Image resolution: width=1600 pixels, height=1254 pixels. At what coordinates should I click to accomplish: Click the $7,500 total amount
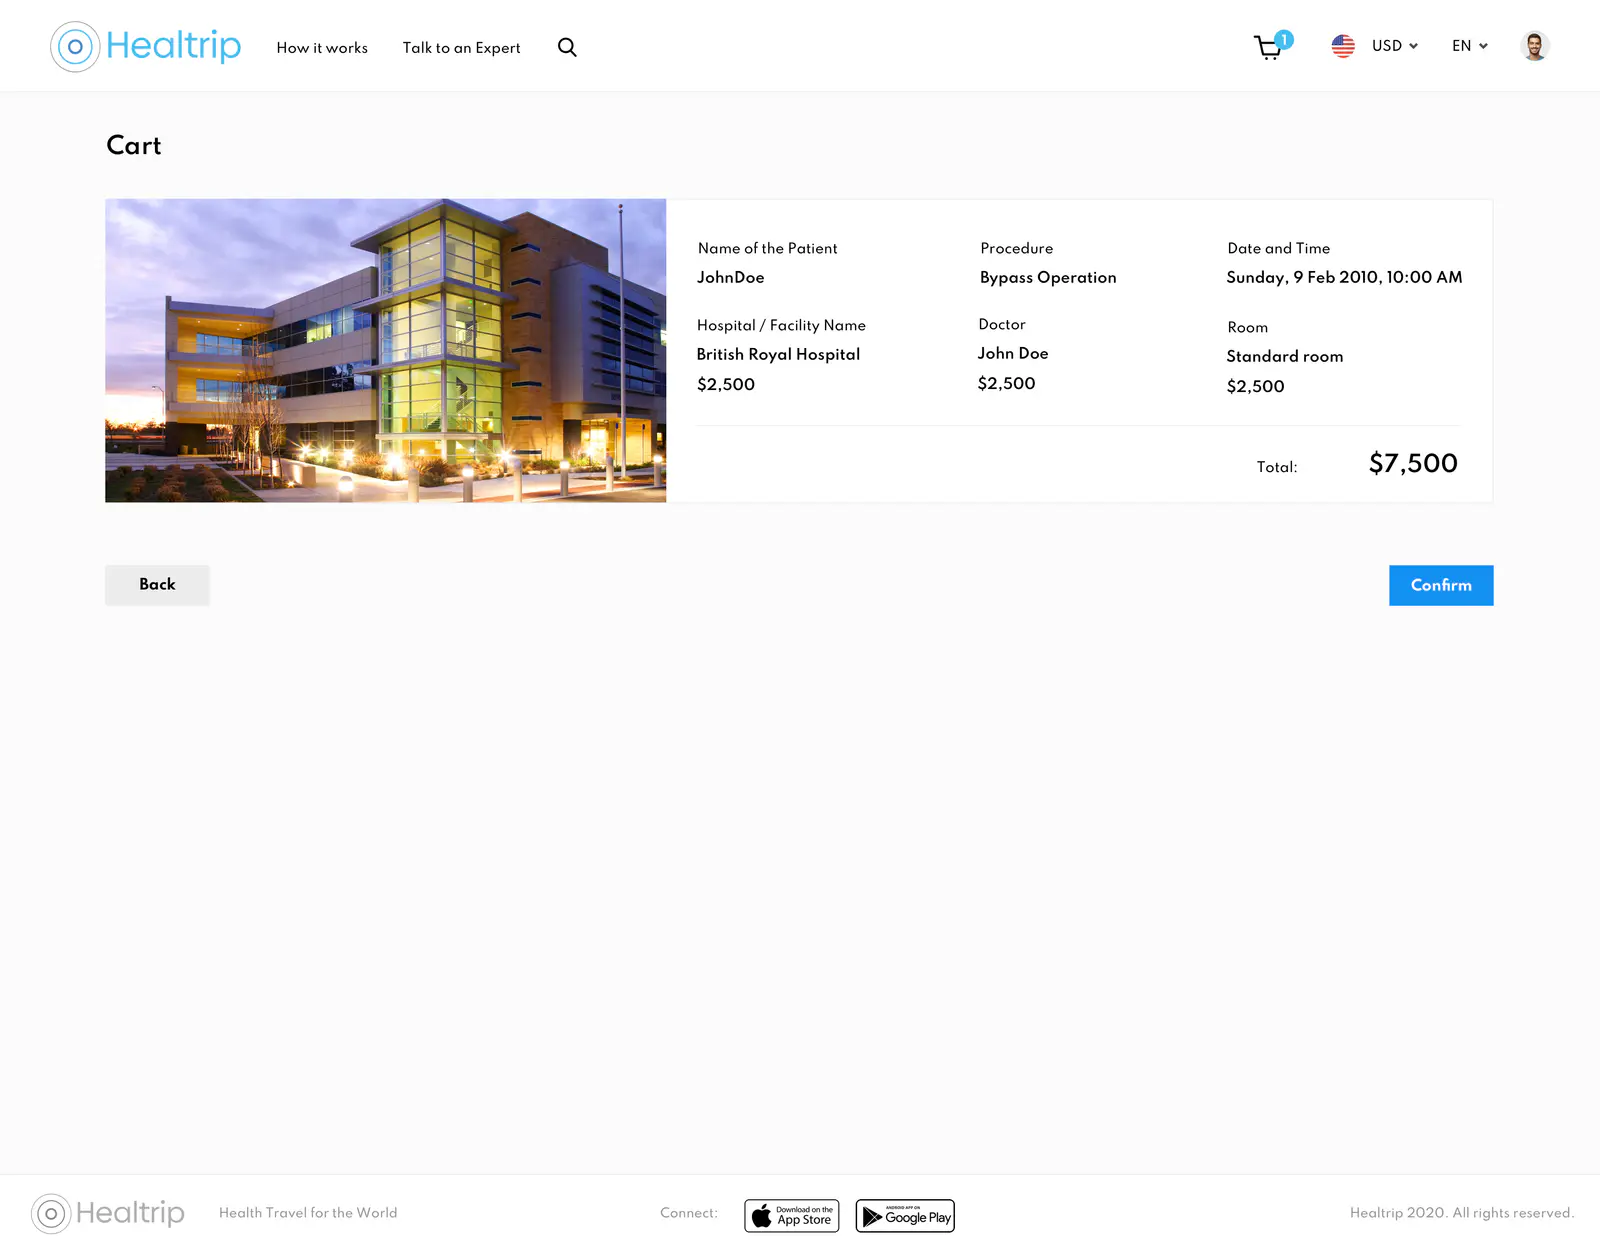pos(1413,464)
